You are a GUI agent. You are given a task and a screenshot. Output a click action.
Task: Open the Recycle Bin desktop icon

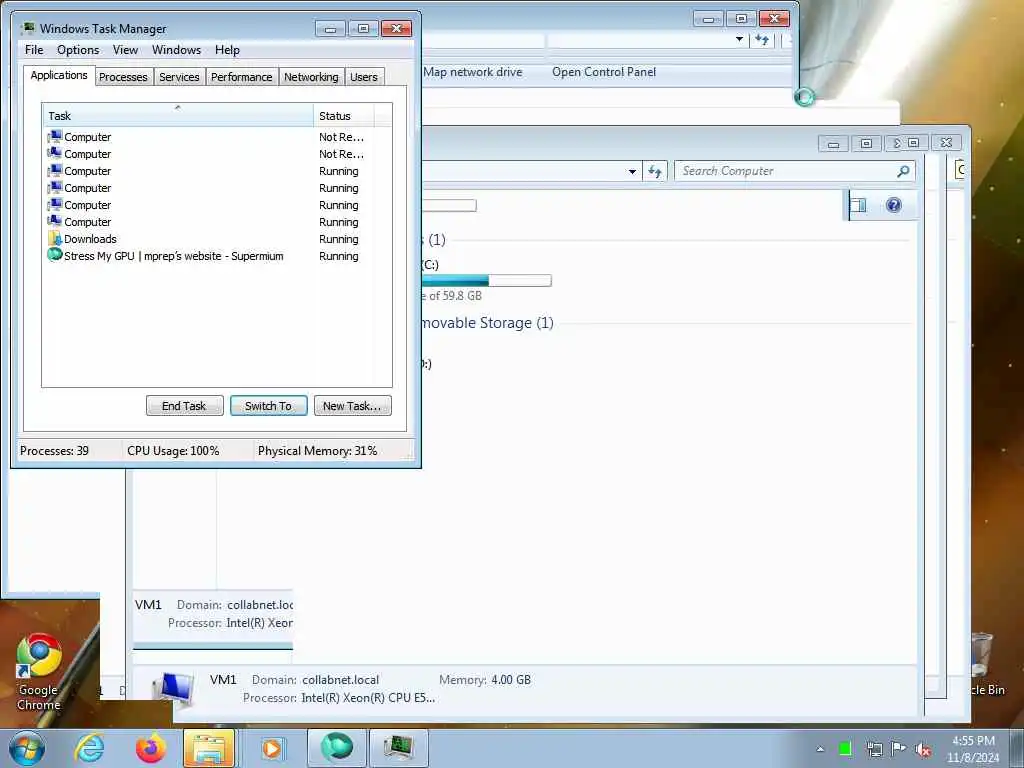(x=984, y=664)
